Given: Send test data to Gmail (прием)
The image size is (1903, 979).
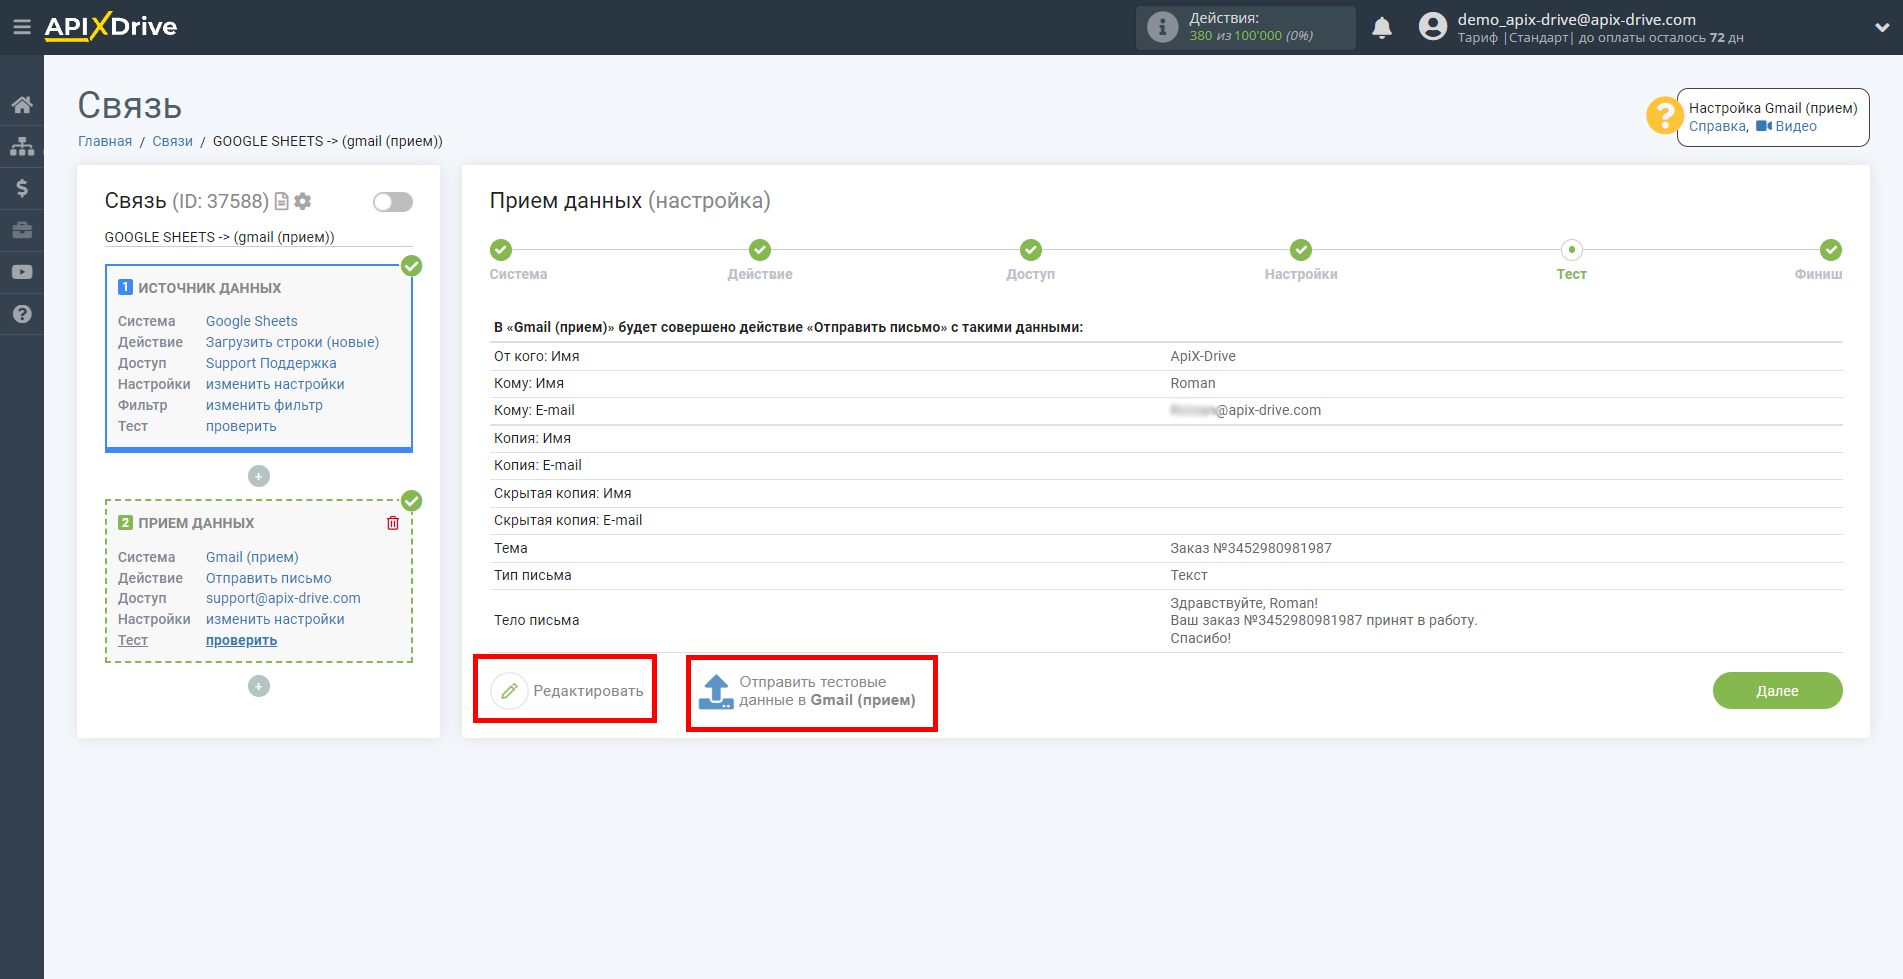Looking at the screenshot, I should pyautogui.click(x=808, y=691).
